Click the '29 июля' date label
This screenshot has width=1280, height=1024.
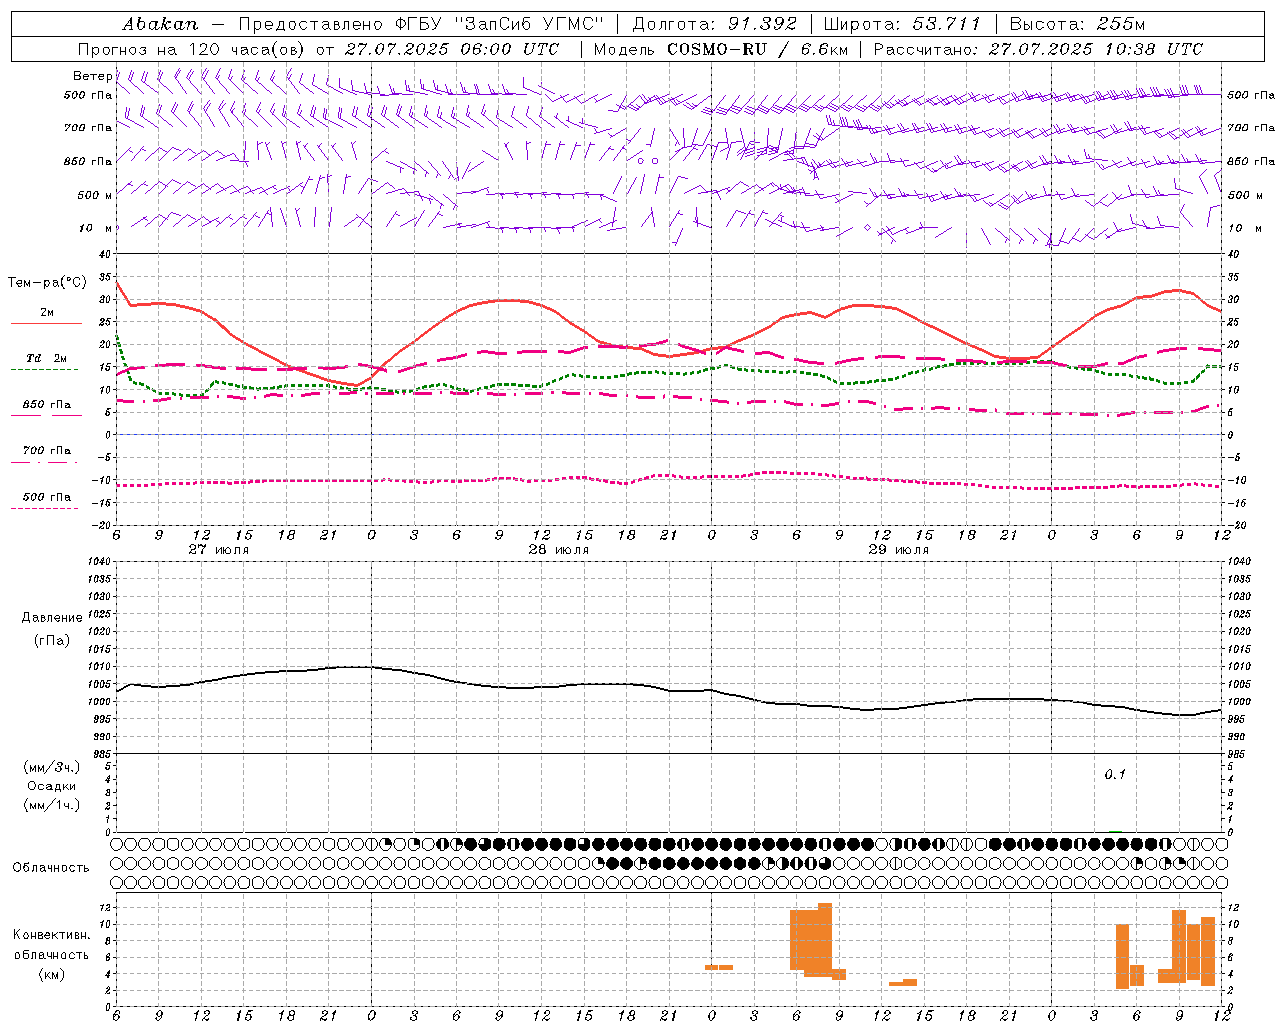pos(899,550)
